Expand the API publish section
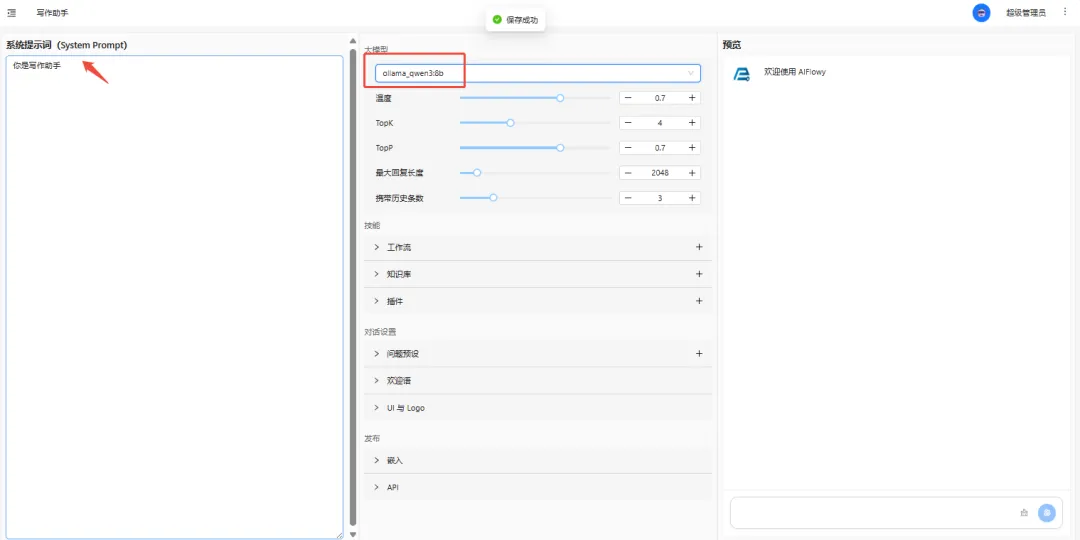Screen dimensions: 1080x540 (392, 487)
